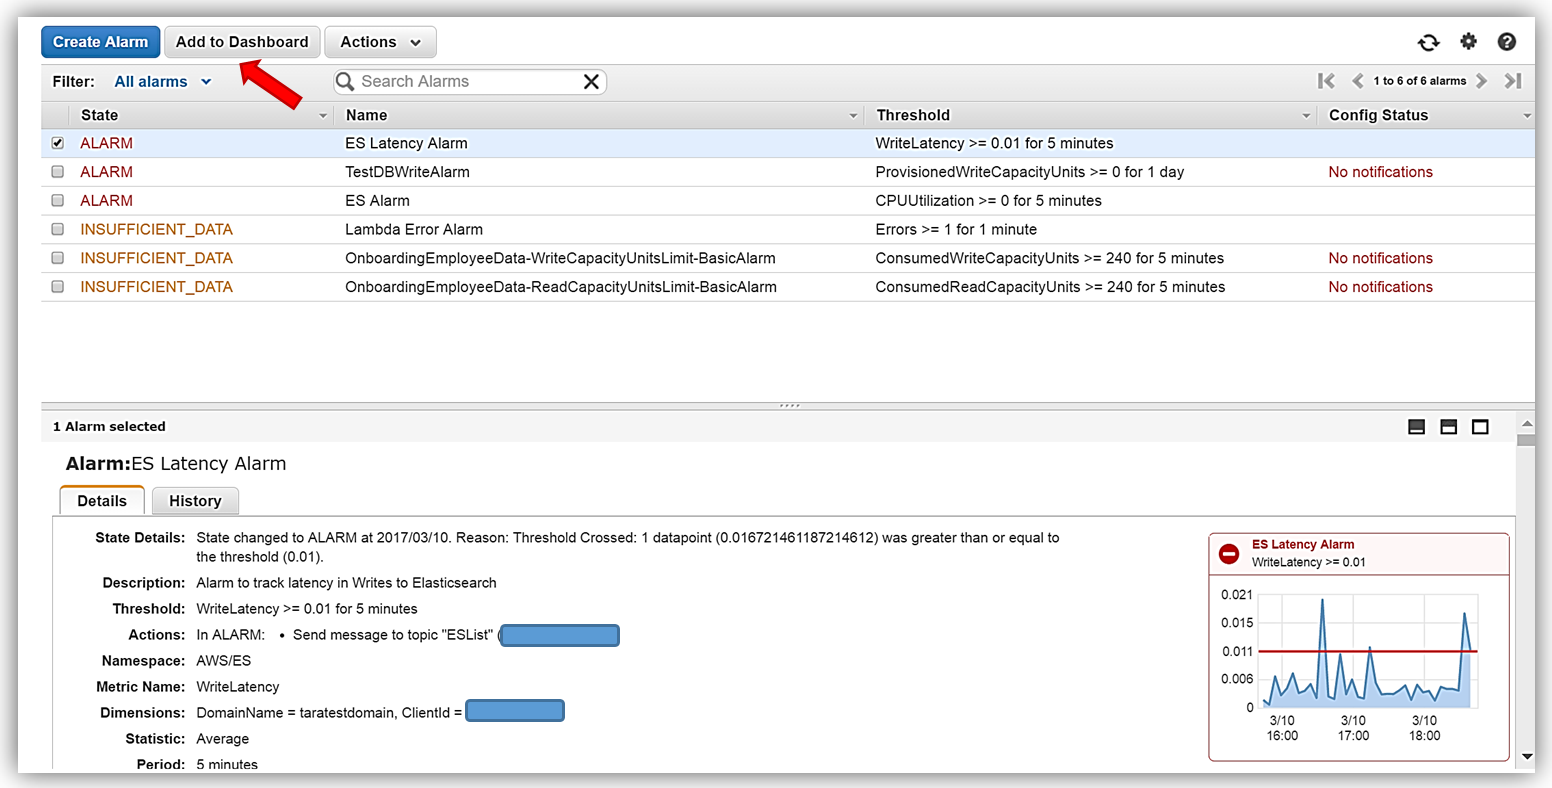Clear the Search Alarms field with X
1552x788 pixels.
(x=591, y=82)
